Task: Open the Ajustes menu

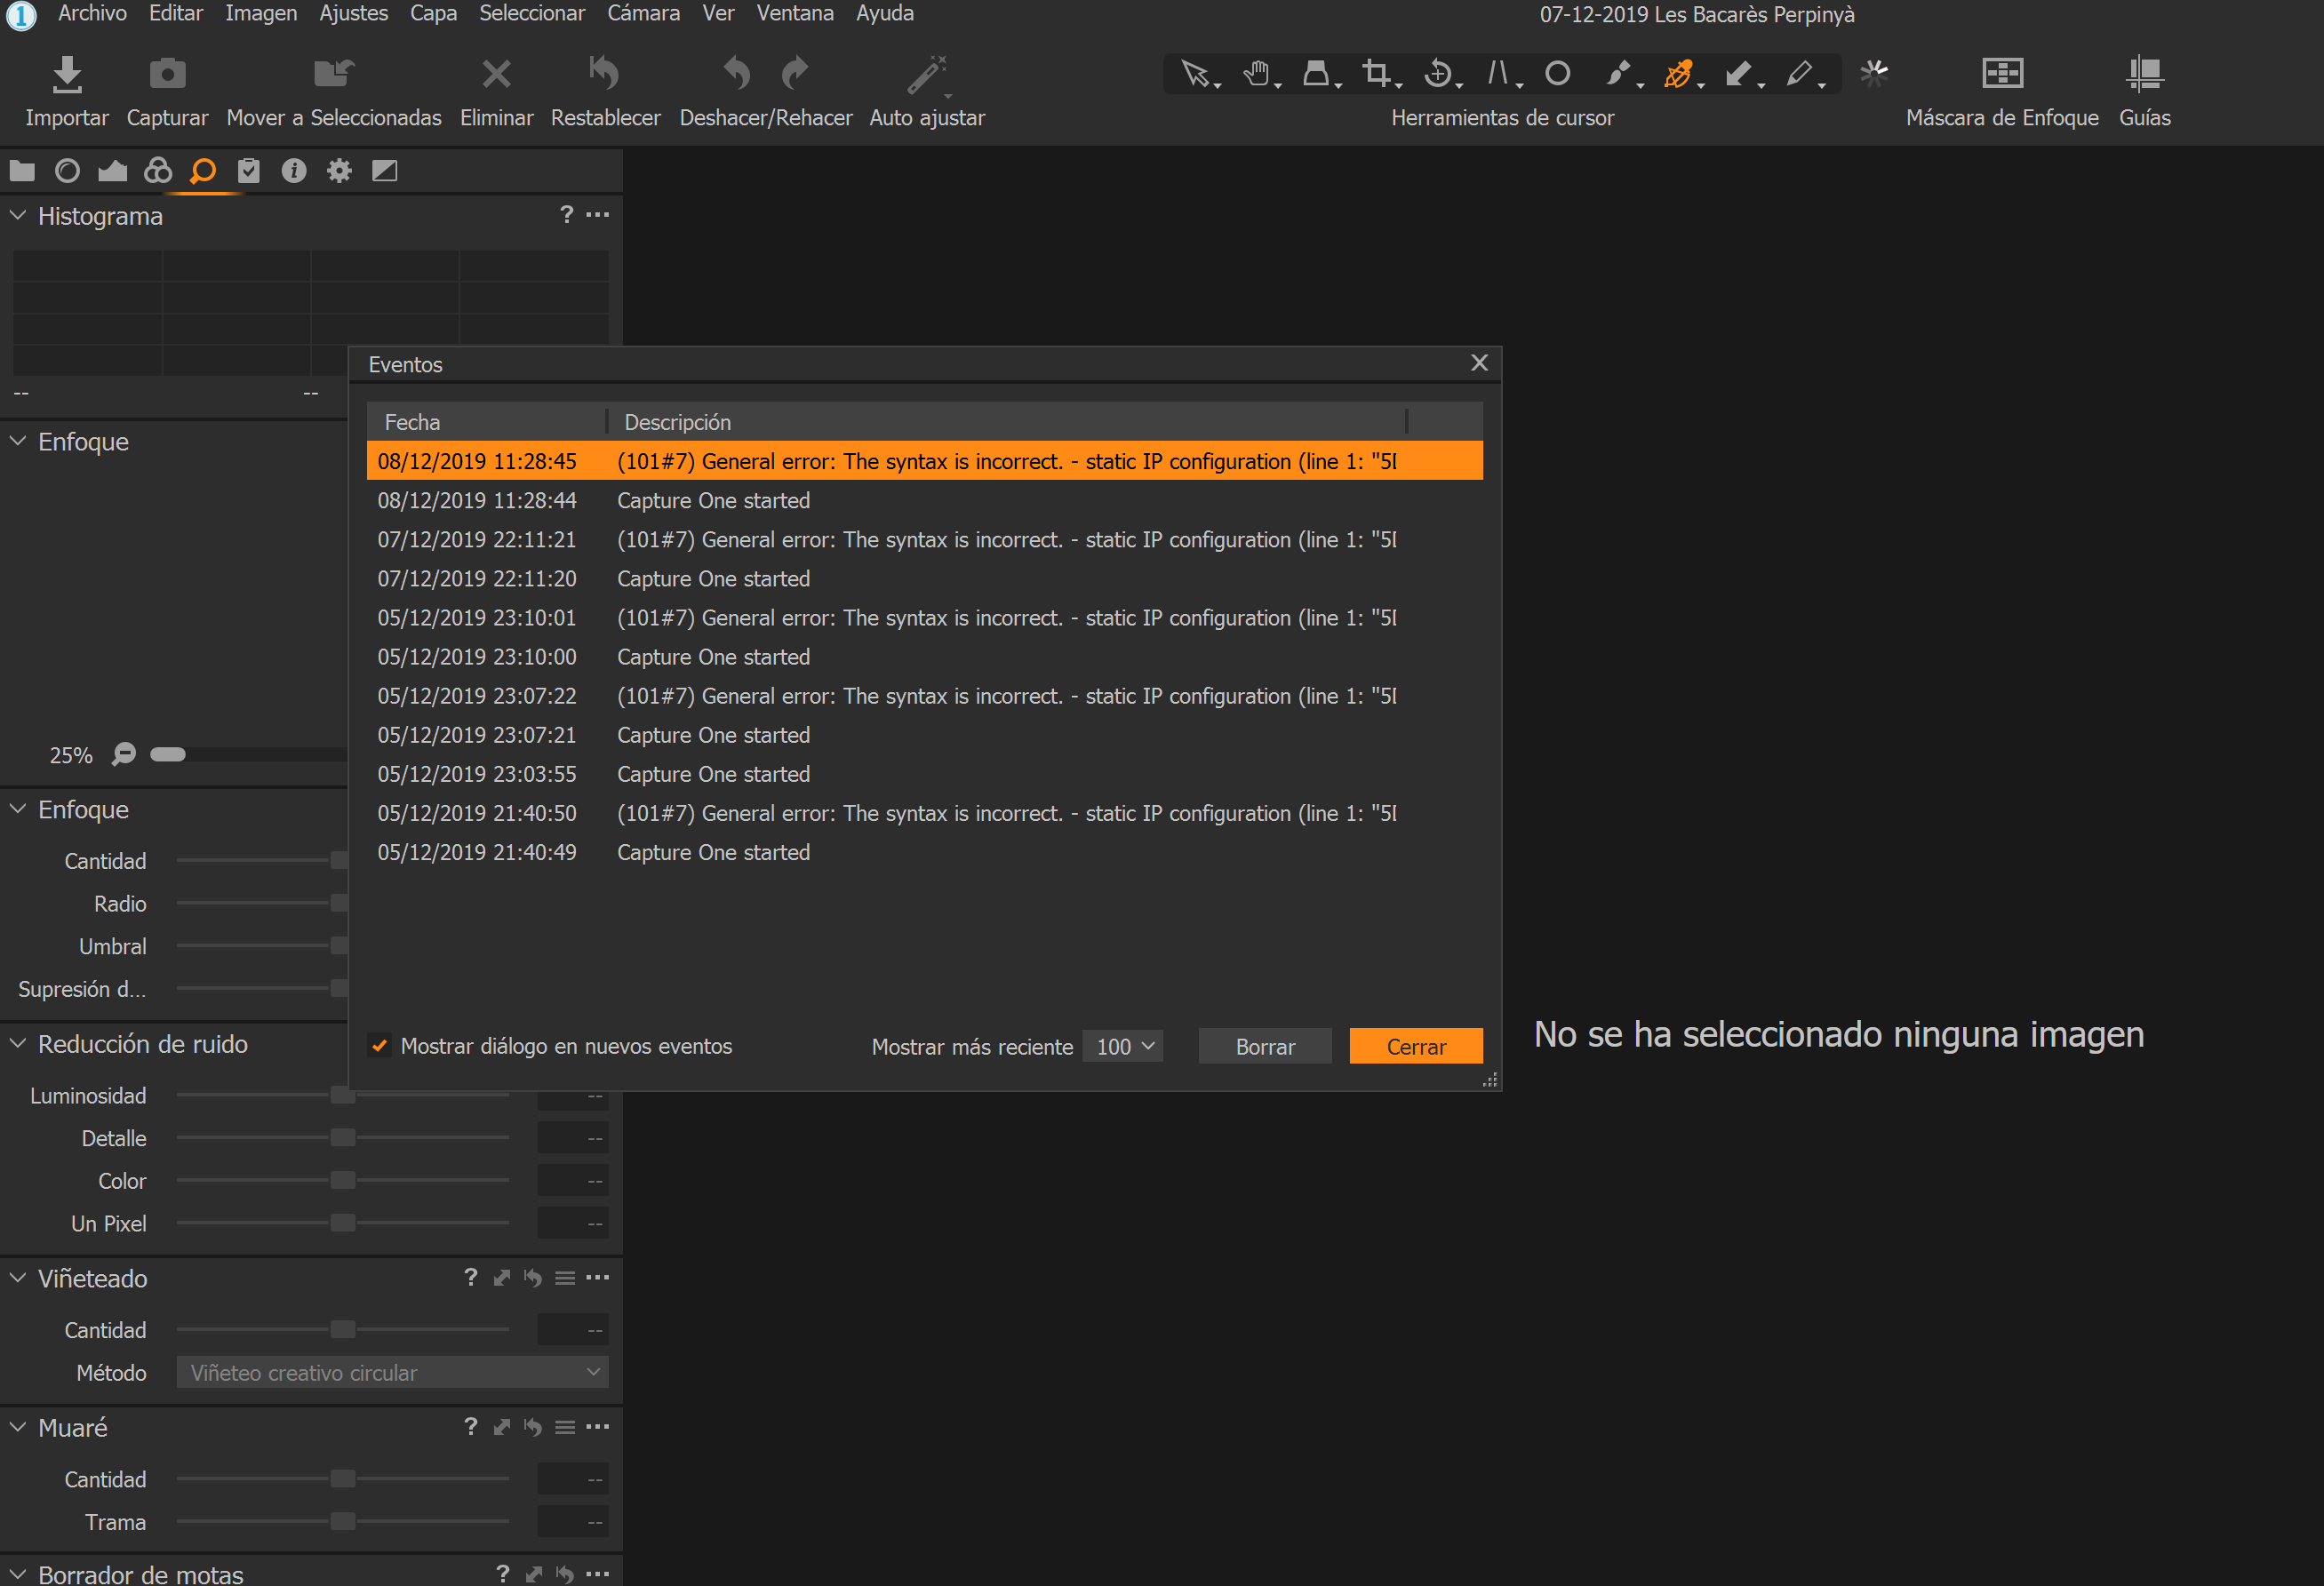Action: pyautogui.click(x=354, y=14)
